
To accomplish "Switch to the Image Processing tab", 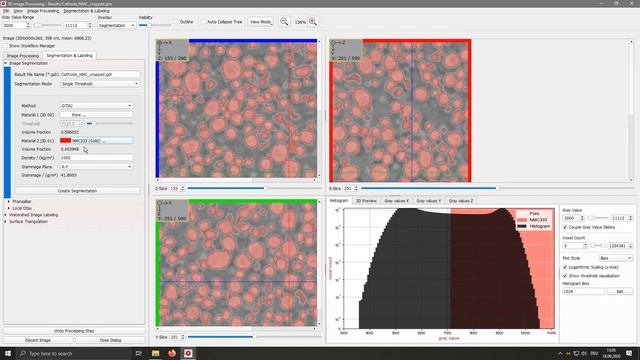I will (x=22, y=56).
